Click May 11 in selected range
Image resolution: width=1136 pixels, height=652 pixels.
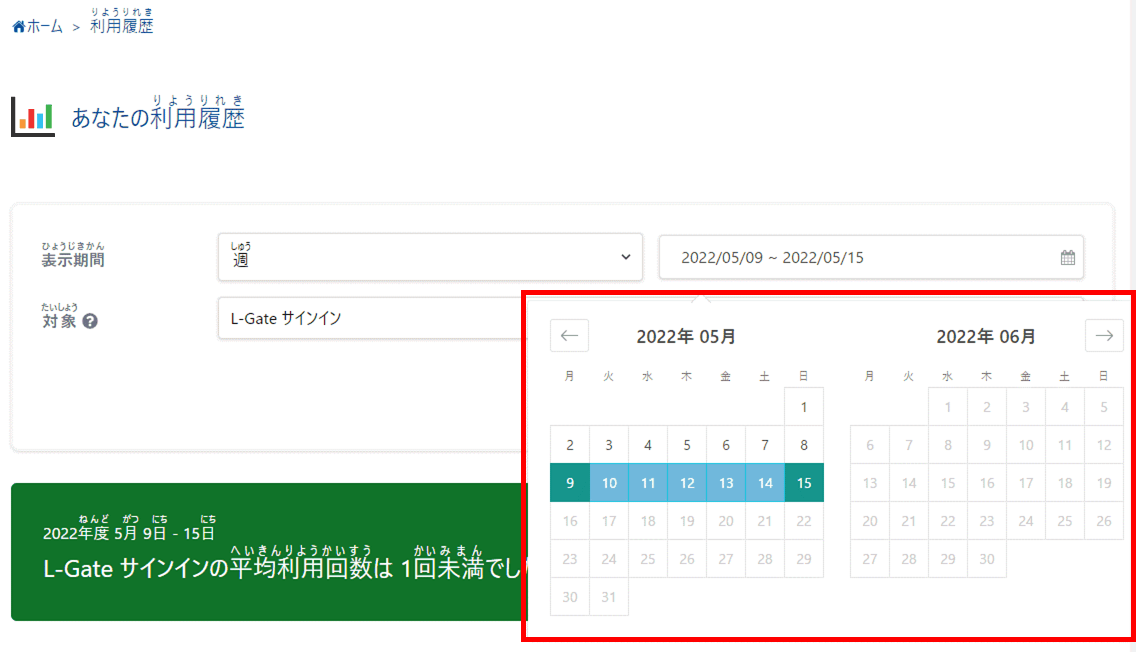point(648,482)
